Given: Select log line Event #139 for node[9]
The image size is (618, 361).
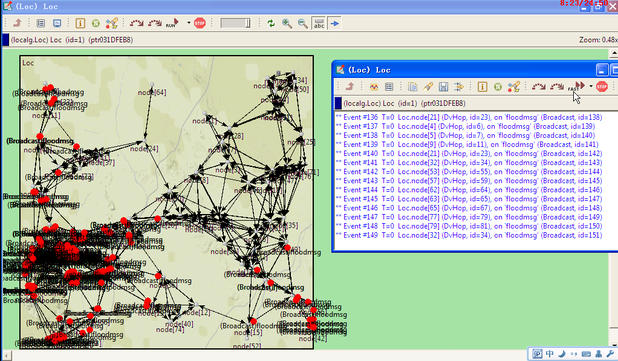Looking at the screenshot, I should click(466, 144).
